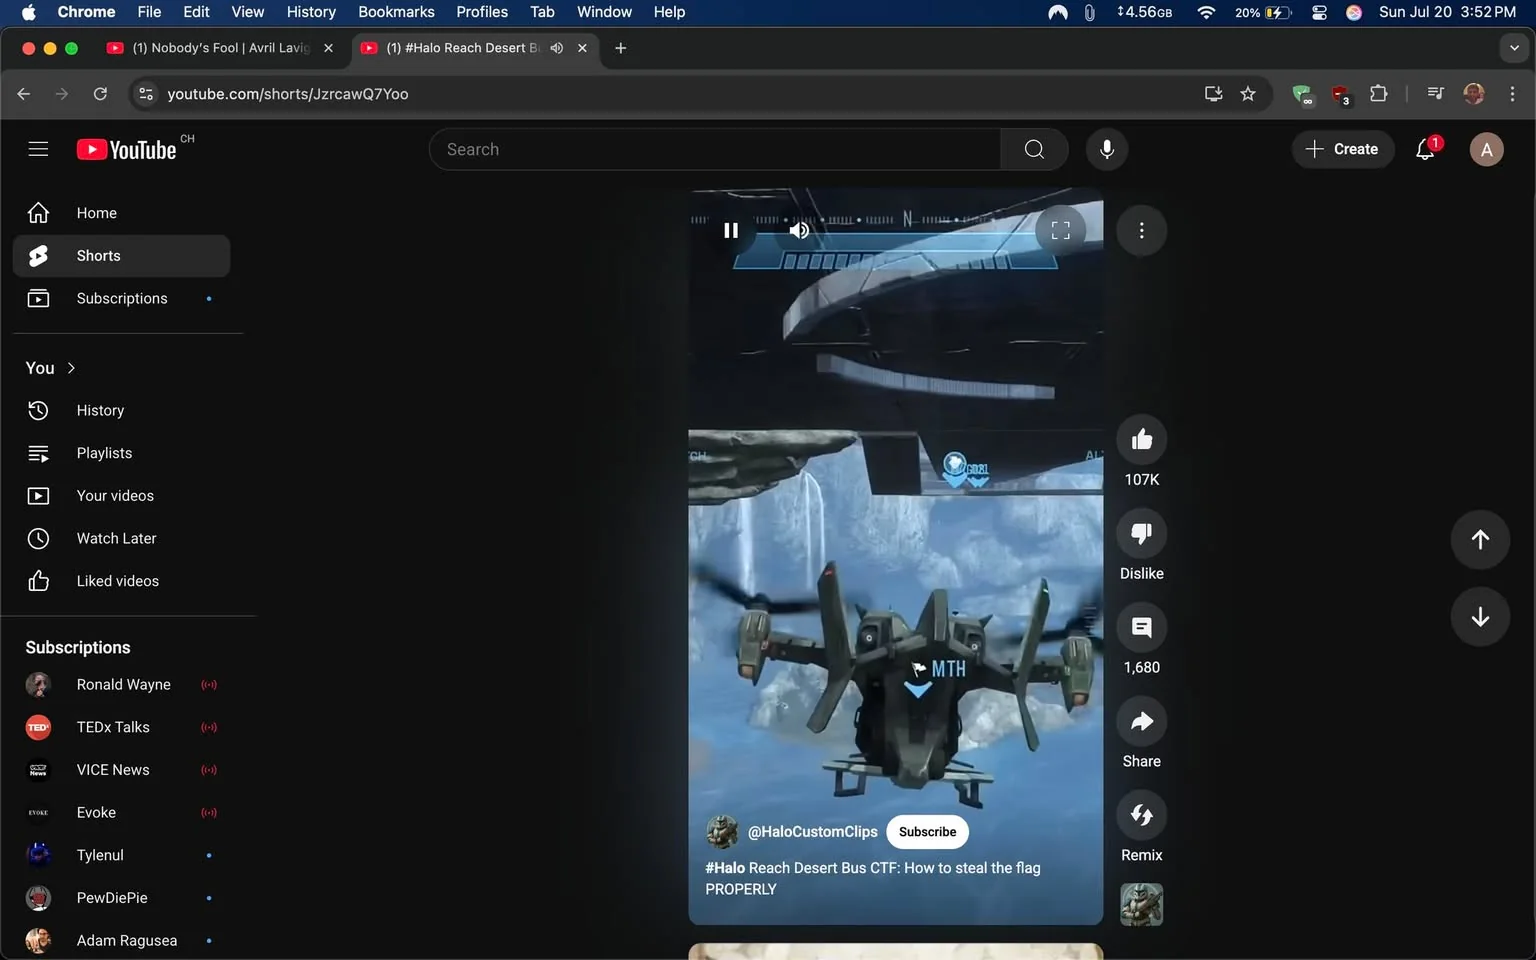Open Chrome three-dot menu

[1512, 94]
